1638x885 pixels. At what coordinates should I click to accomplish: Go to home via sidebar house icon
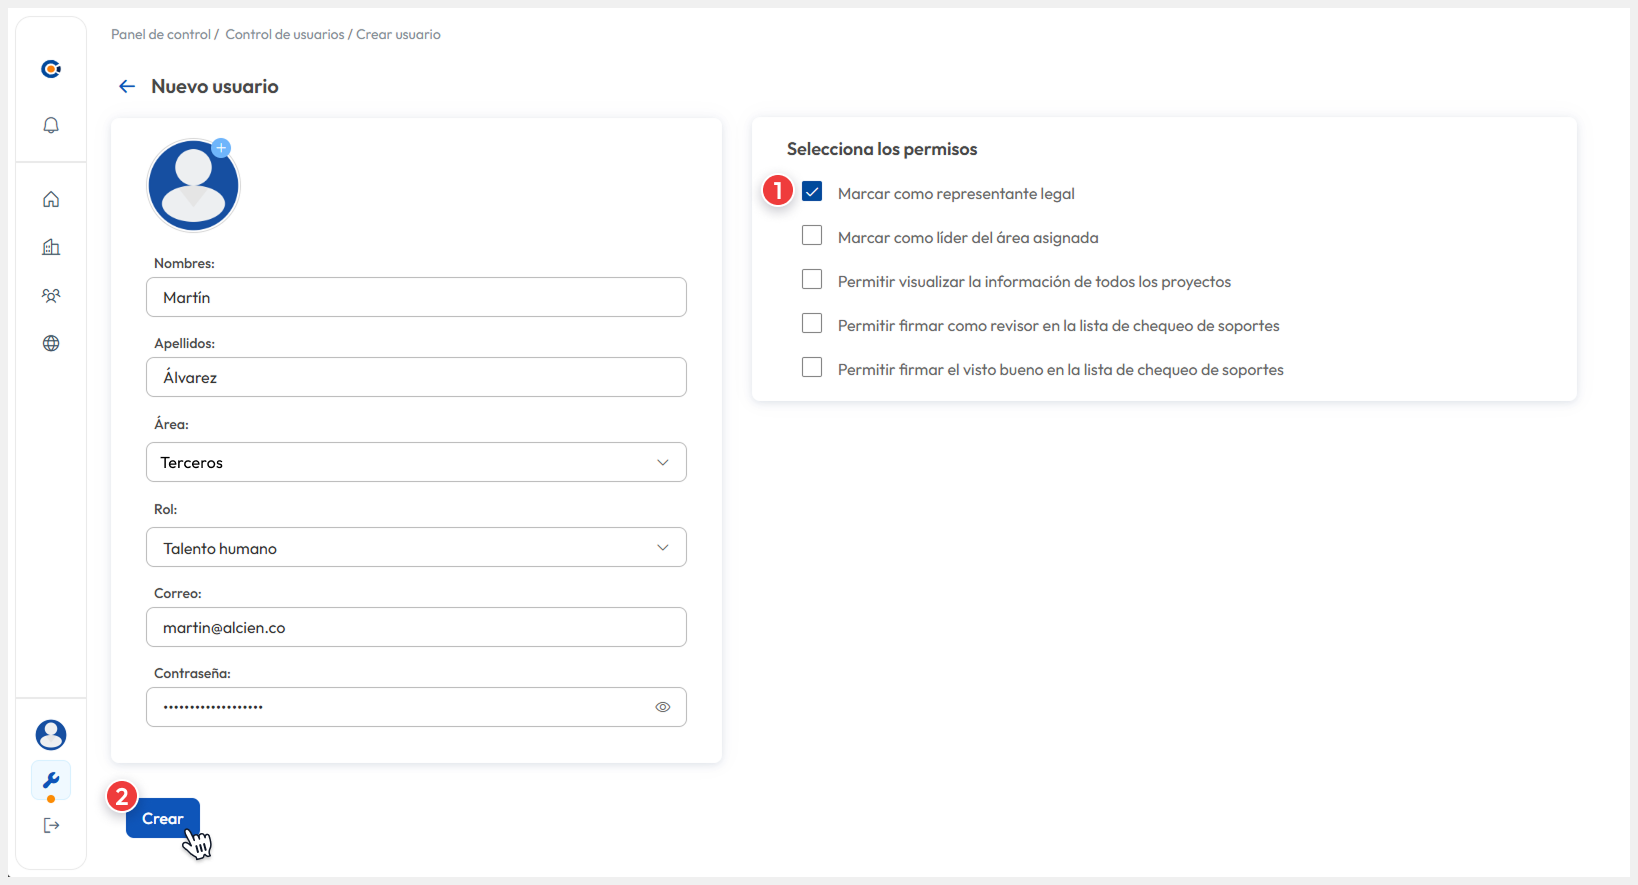pos(51,199)
